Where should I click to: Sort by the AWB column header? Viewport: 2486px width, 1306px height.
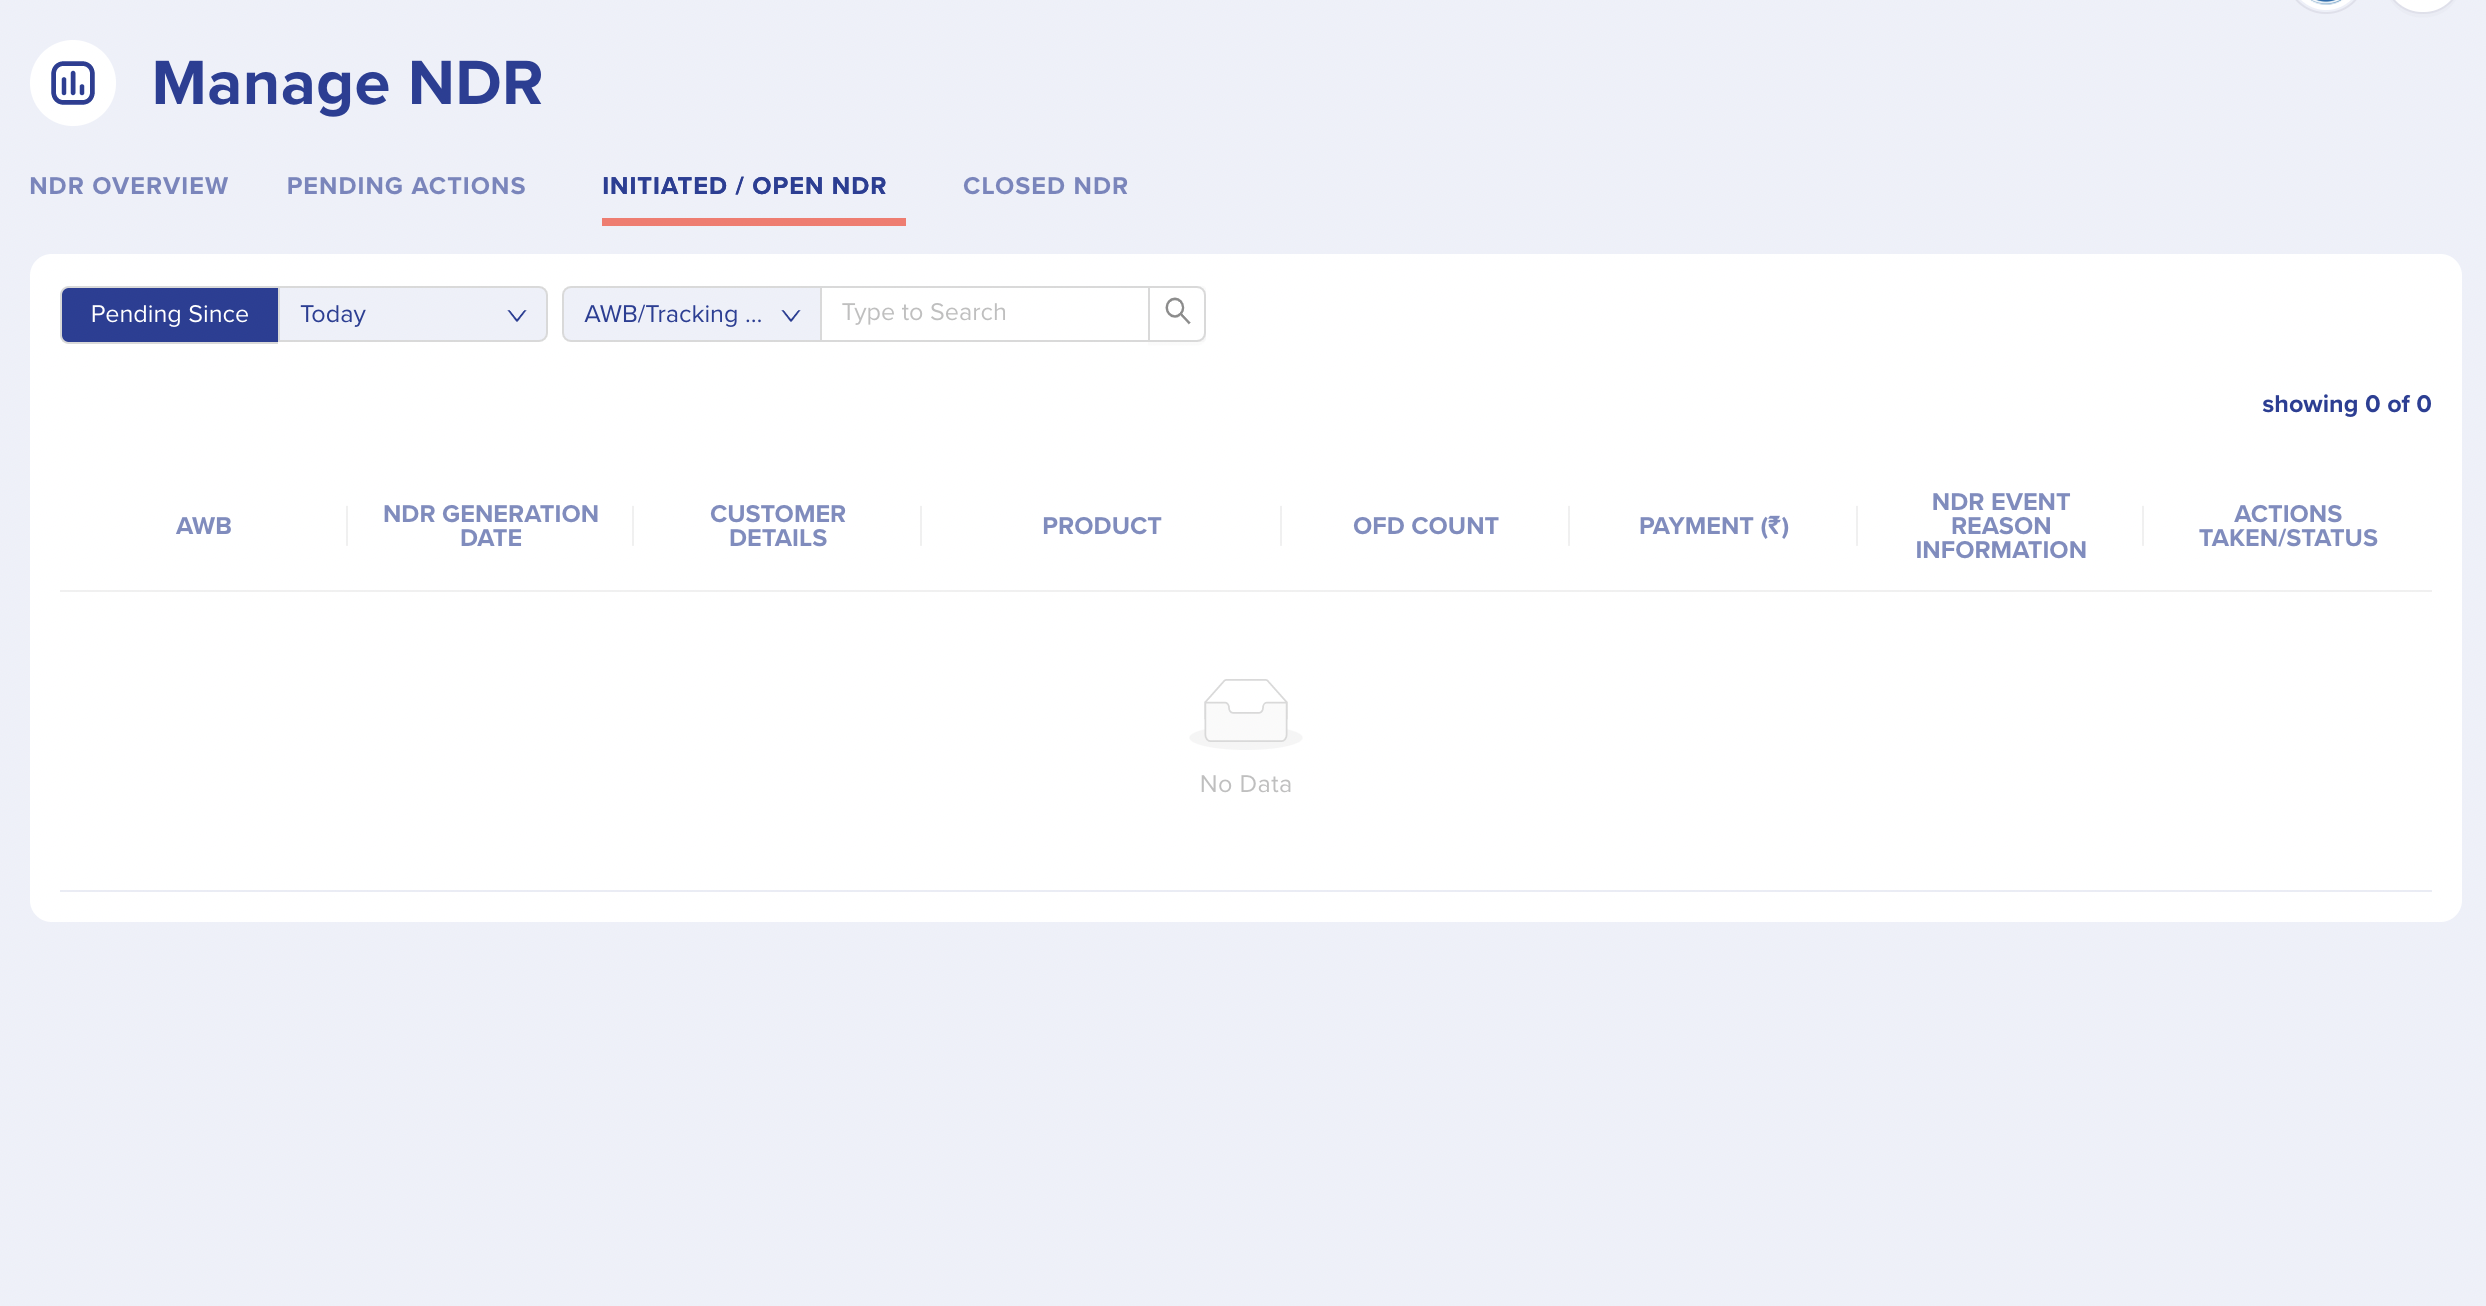pyautogui.click(x=203, y=525)
